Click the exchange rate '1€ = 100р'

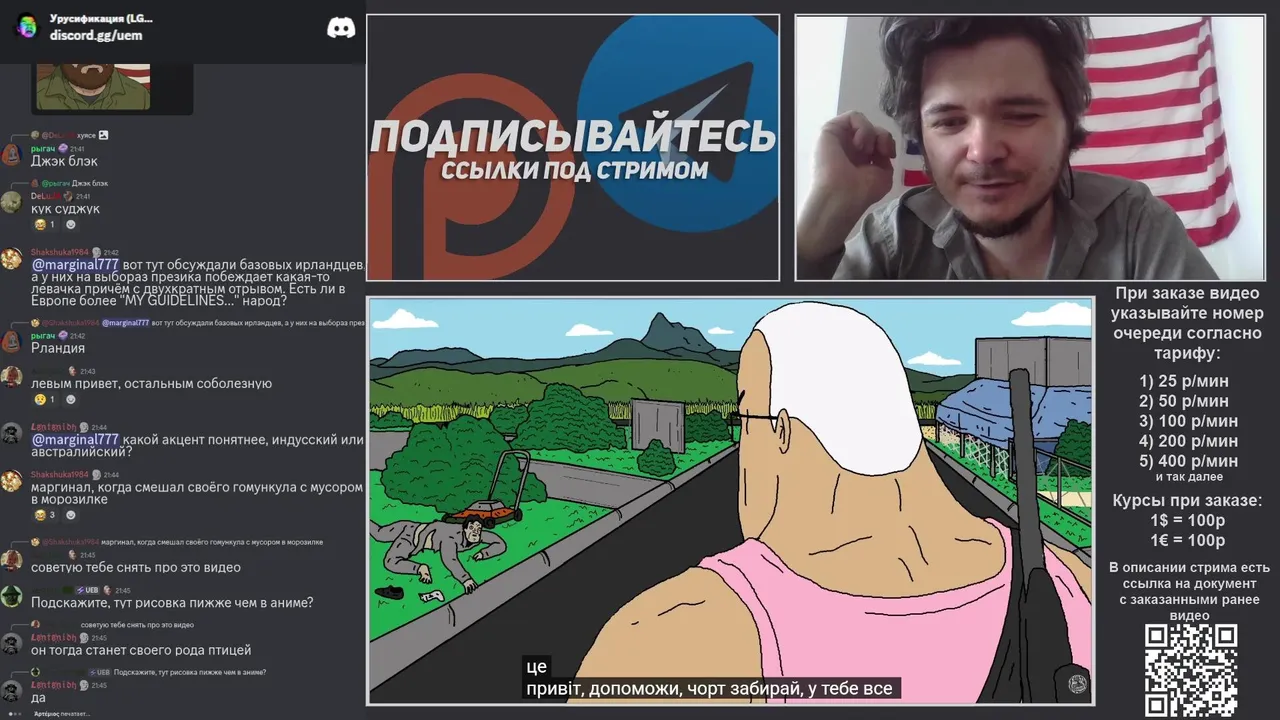[1187, 541]
